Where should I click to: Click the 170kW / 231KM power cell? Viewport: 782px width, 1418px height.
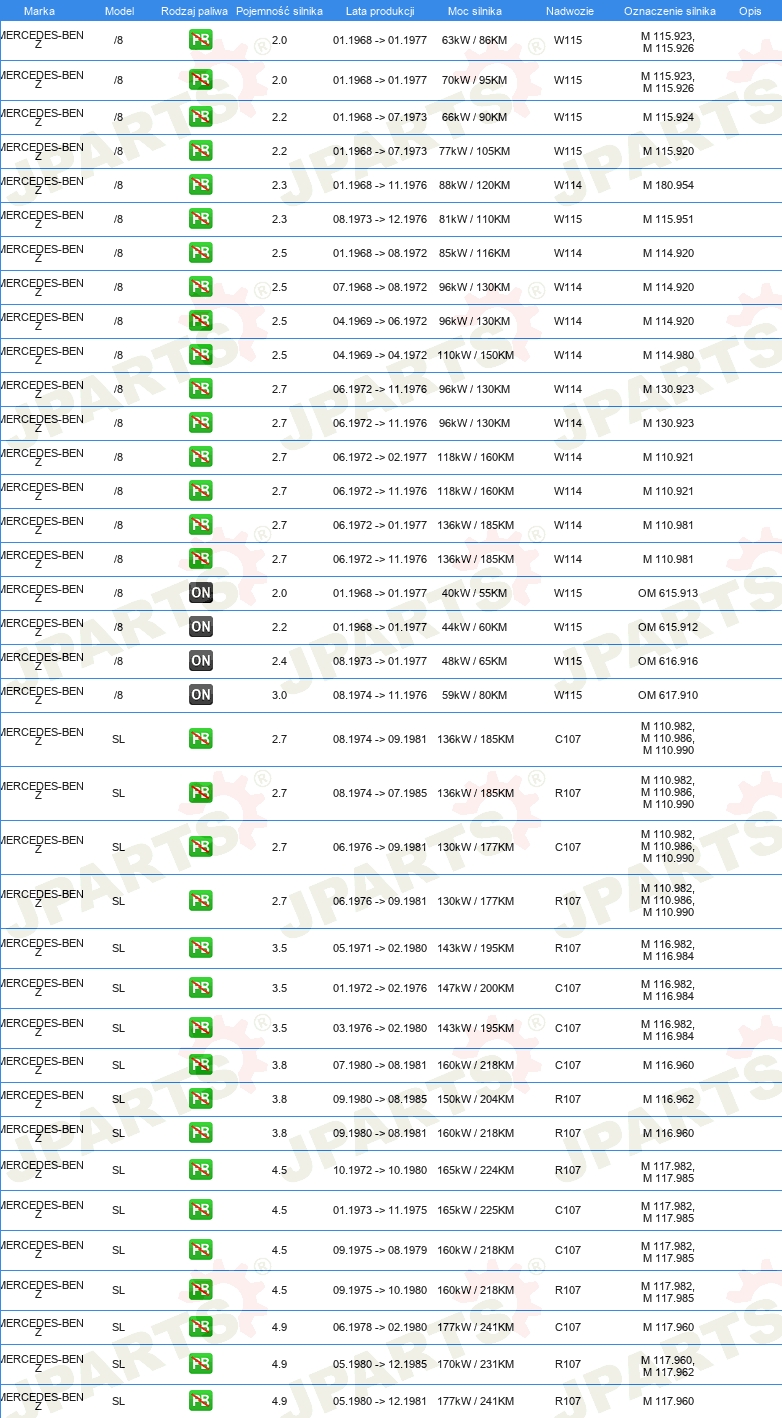pyautogui.click(x=475, y=1365)
